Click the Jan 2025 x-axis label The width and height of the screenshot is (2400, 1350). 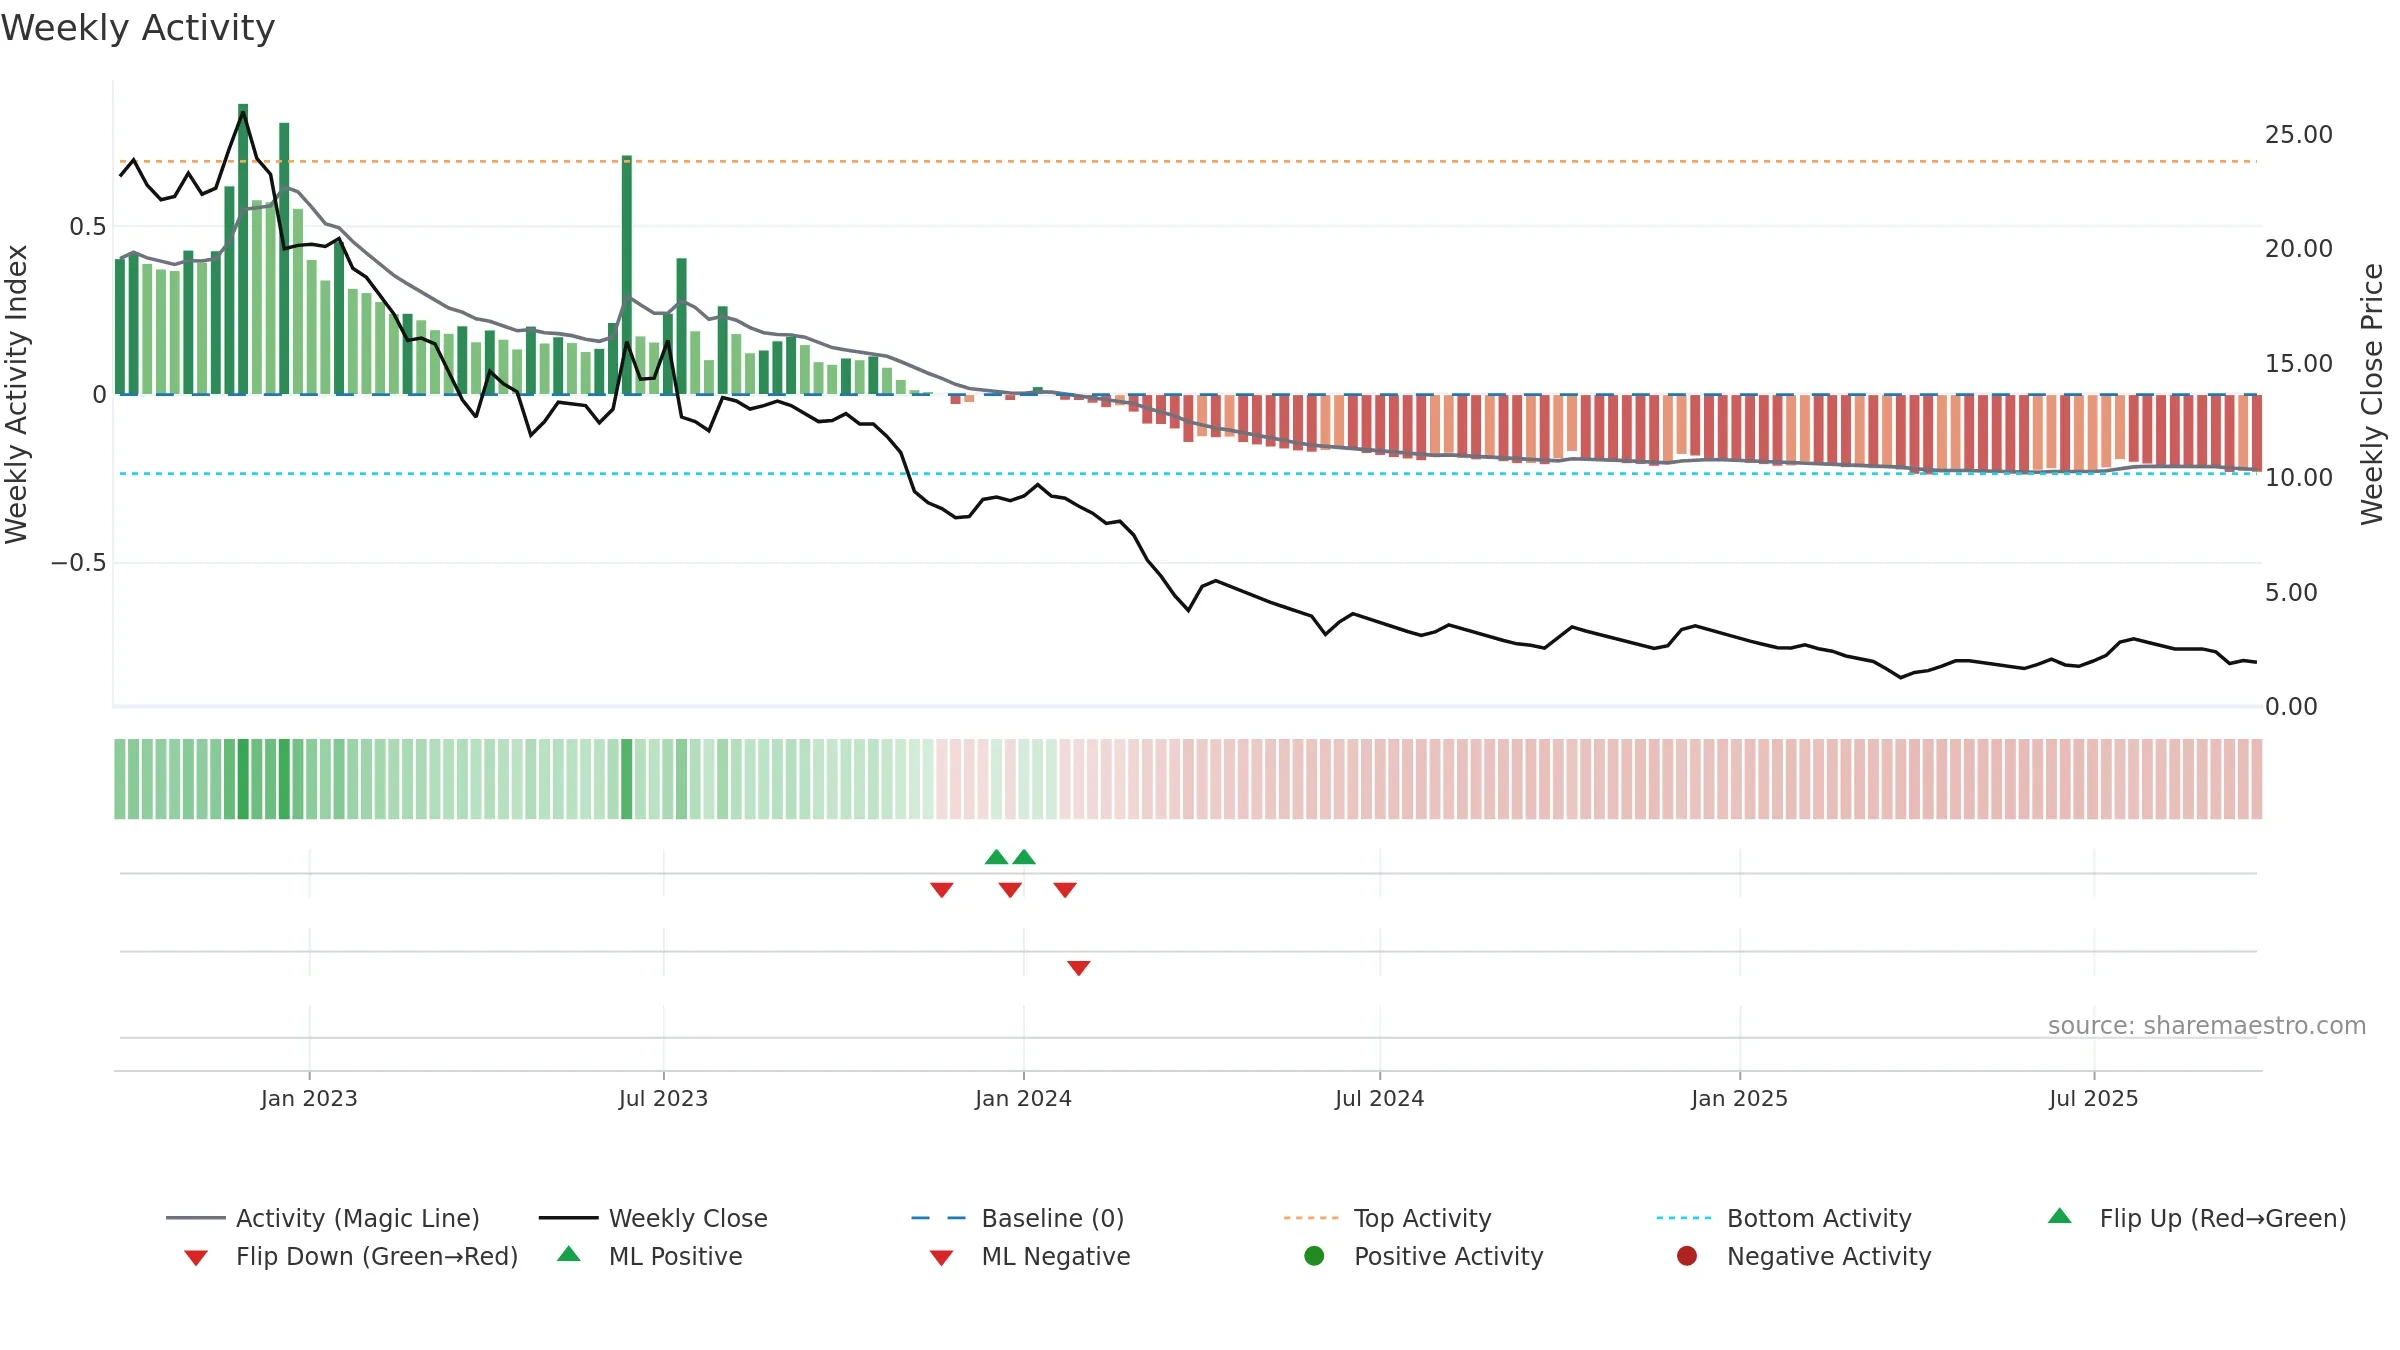pos(1739,1098)
